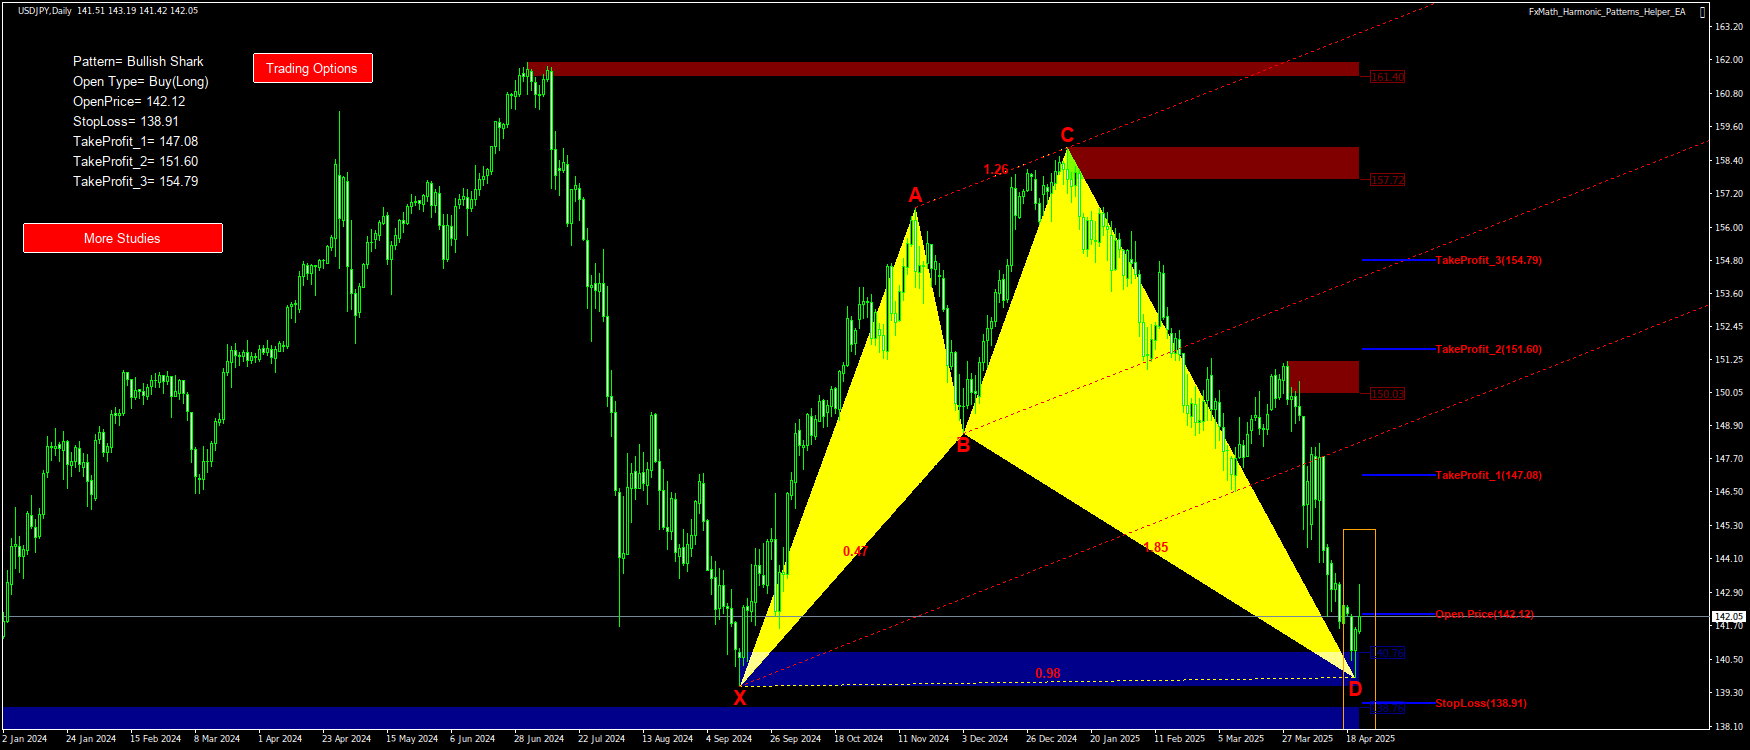Select the TakeProfit_1(147.08) level label
Screen dimensions: 1750x750
click(x=1488, y=475)
